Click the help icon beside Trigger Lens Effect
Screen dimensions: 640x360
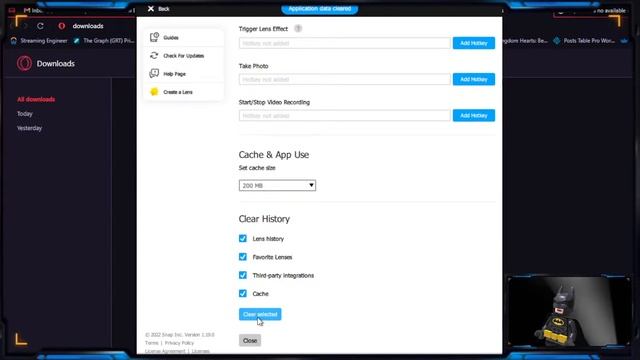(298, 29)
